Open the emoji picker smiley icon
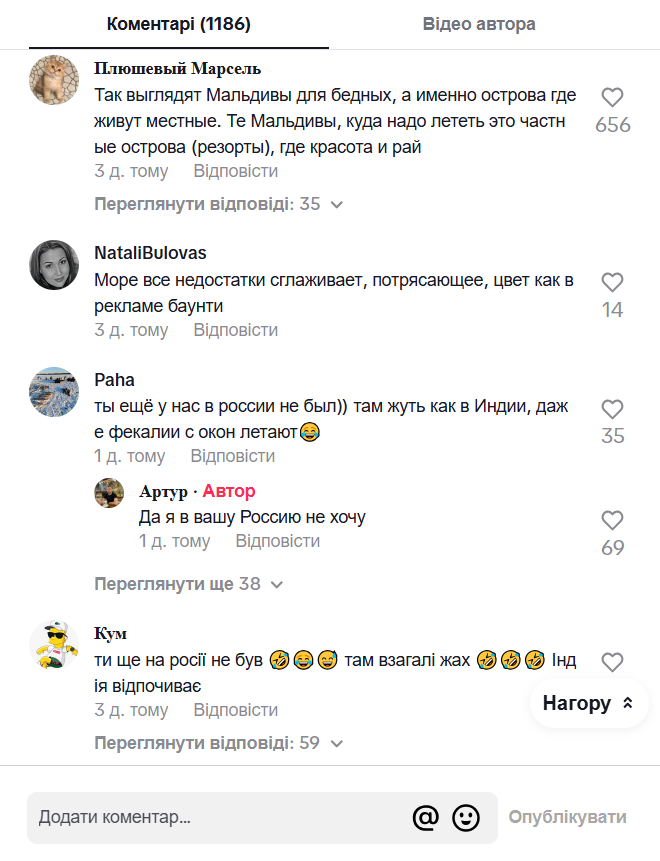Viewport: 660px width, 861px height. tap(466, 817)
